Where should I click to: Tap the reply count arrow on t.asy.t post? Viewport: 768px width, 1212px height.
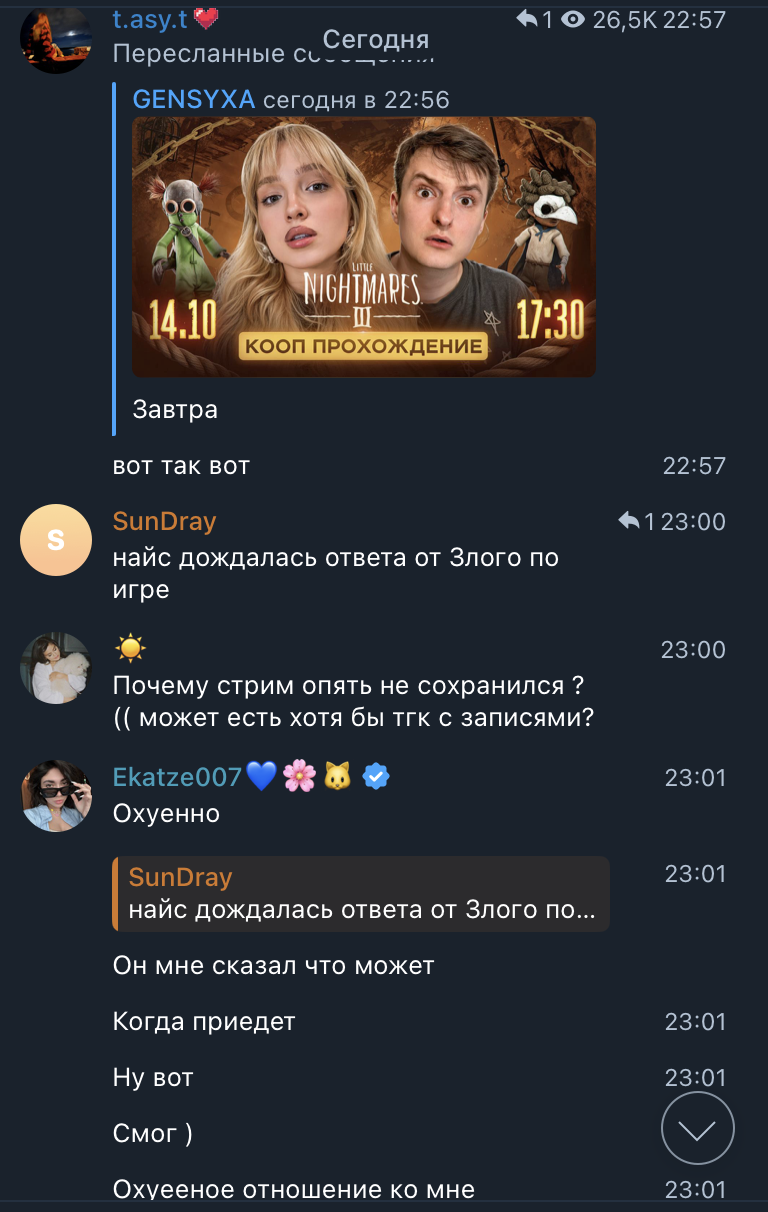click(533, 18)
